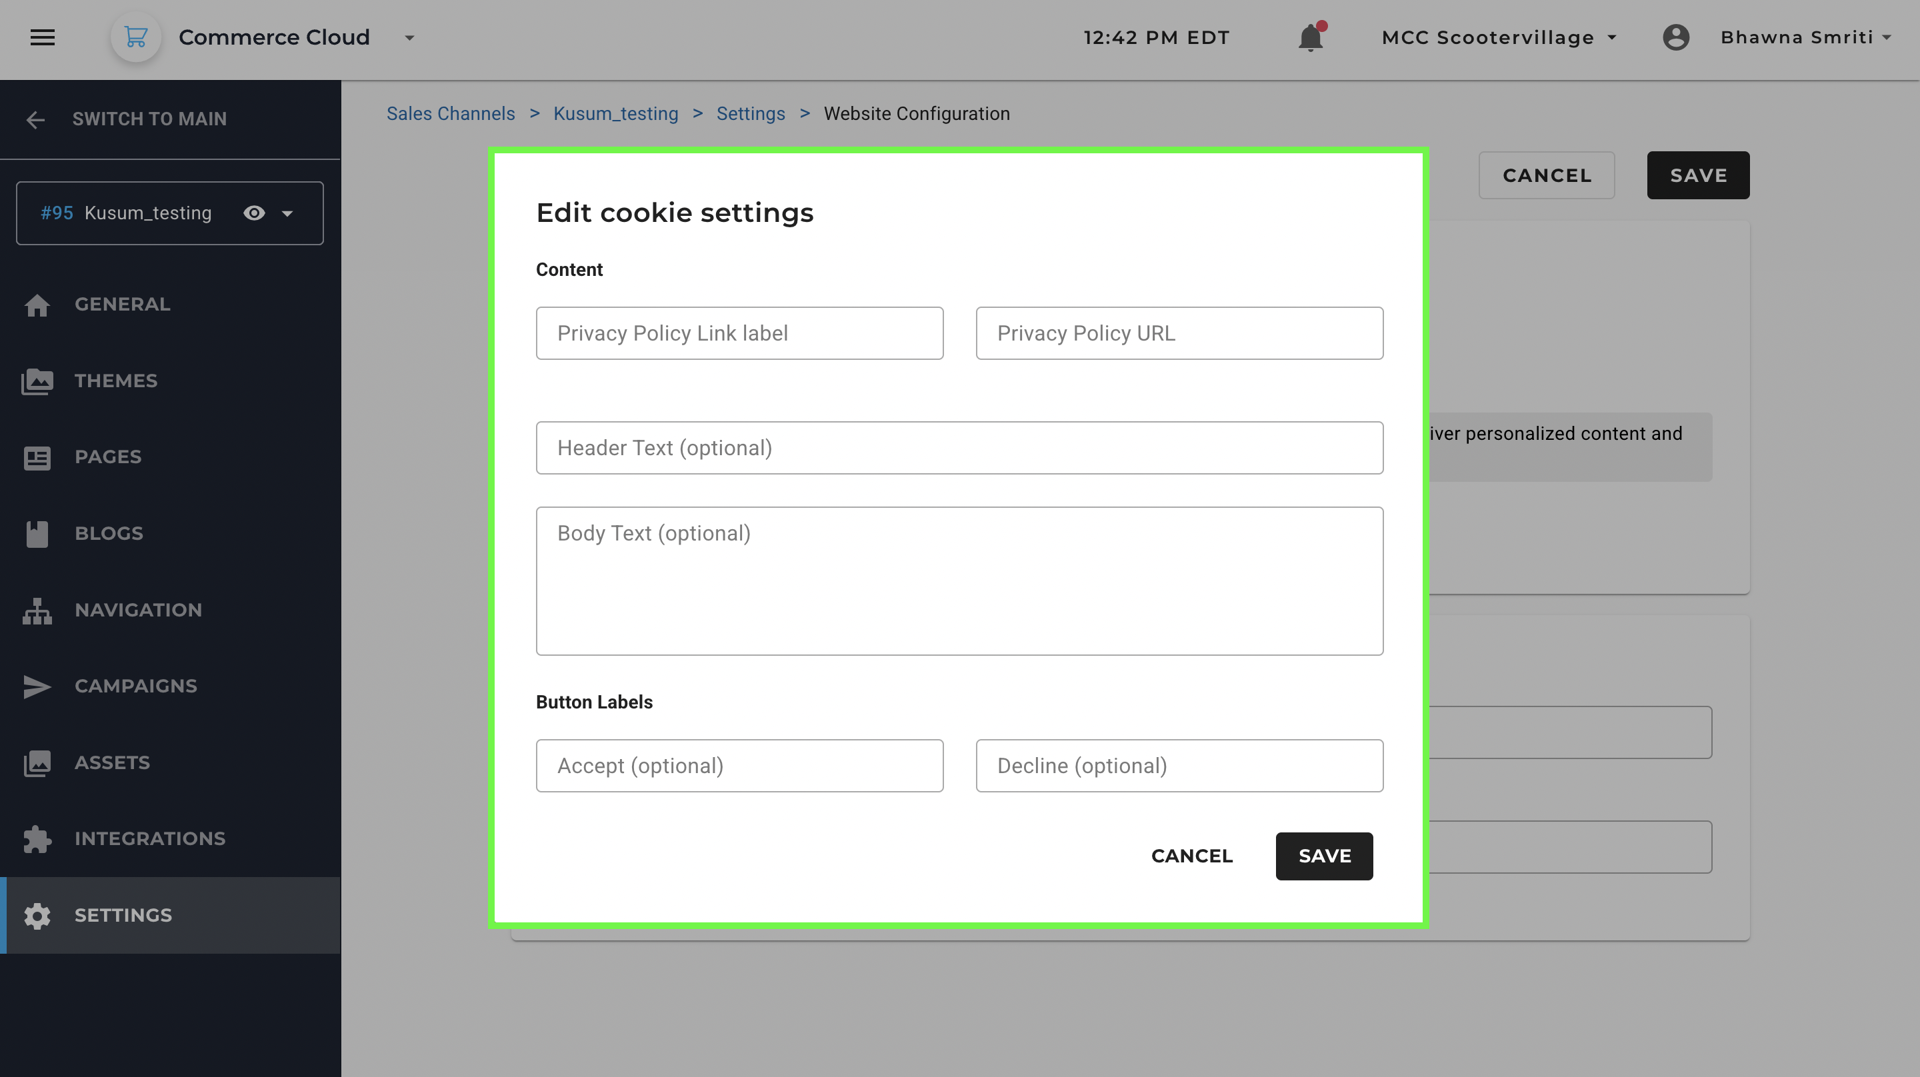Click the user account avatar icon
Screen dimensions: 1920x1077
(x=1676, y=38)
